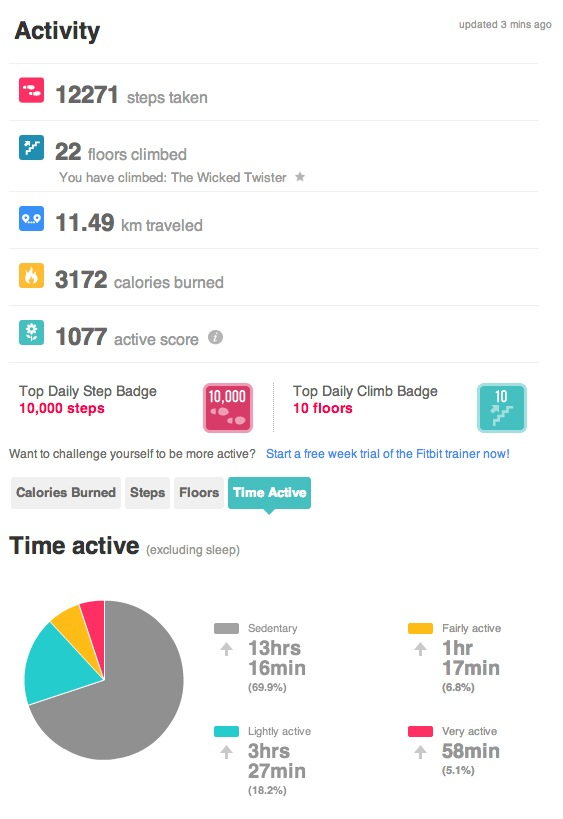Click the gray Sedentary legend swatch
This screenshot has height=819, width=563.
(x=226, y=628)
